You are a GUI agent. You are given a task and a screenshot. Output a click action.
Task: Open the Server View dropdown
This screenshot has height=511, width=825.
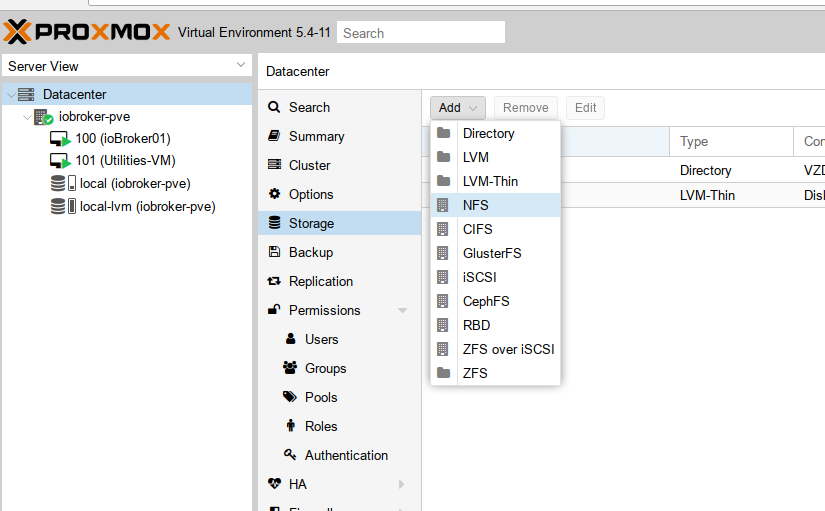[x=241, y=65]
